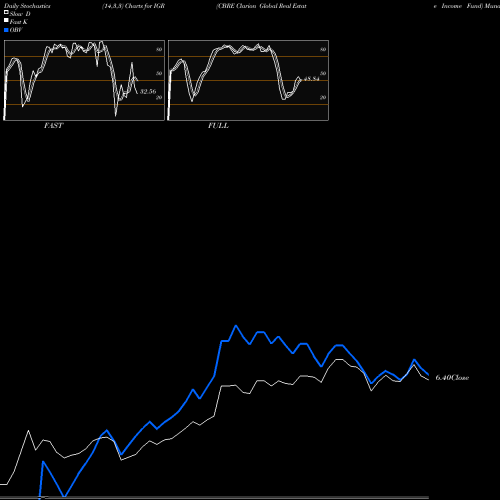Click the 'CBRE Clarion Global Real Estat' title
The image size is (500, 500).
click(261, 6)
